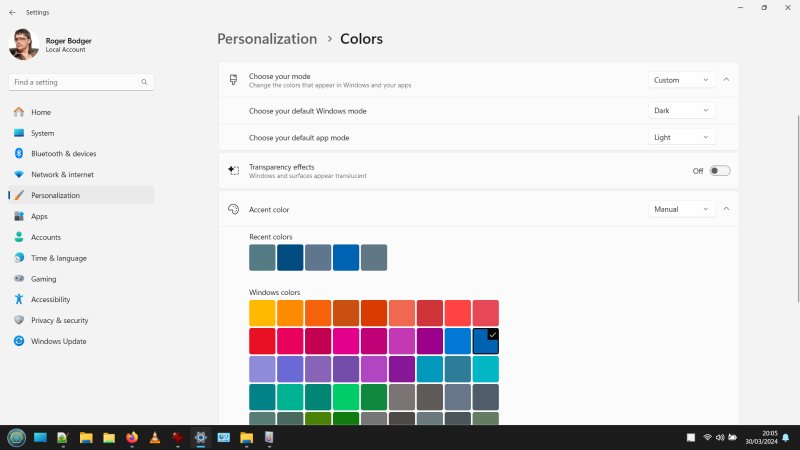Open Network & internet settings
Image resolution: width=800 pixels, height=450 pixels.
[81, 174]
